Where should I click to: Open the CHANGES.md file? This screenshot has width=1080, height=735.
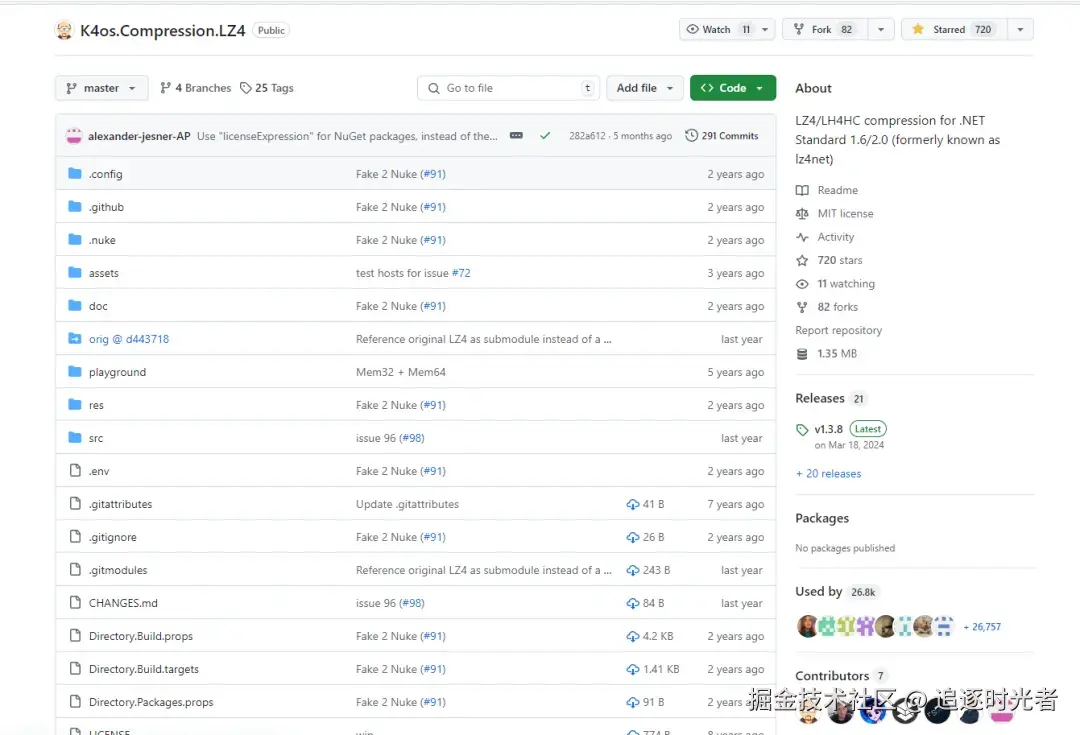coord(123,603)
